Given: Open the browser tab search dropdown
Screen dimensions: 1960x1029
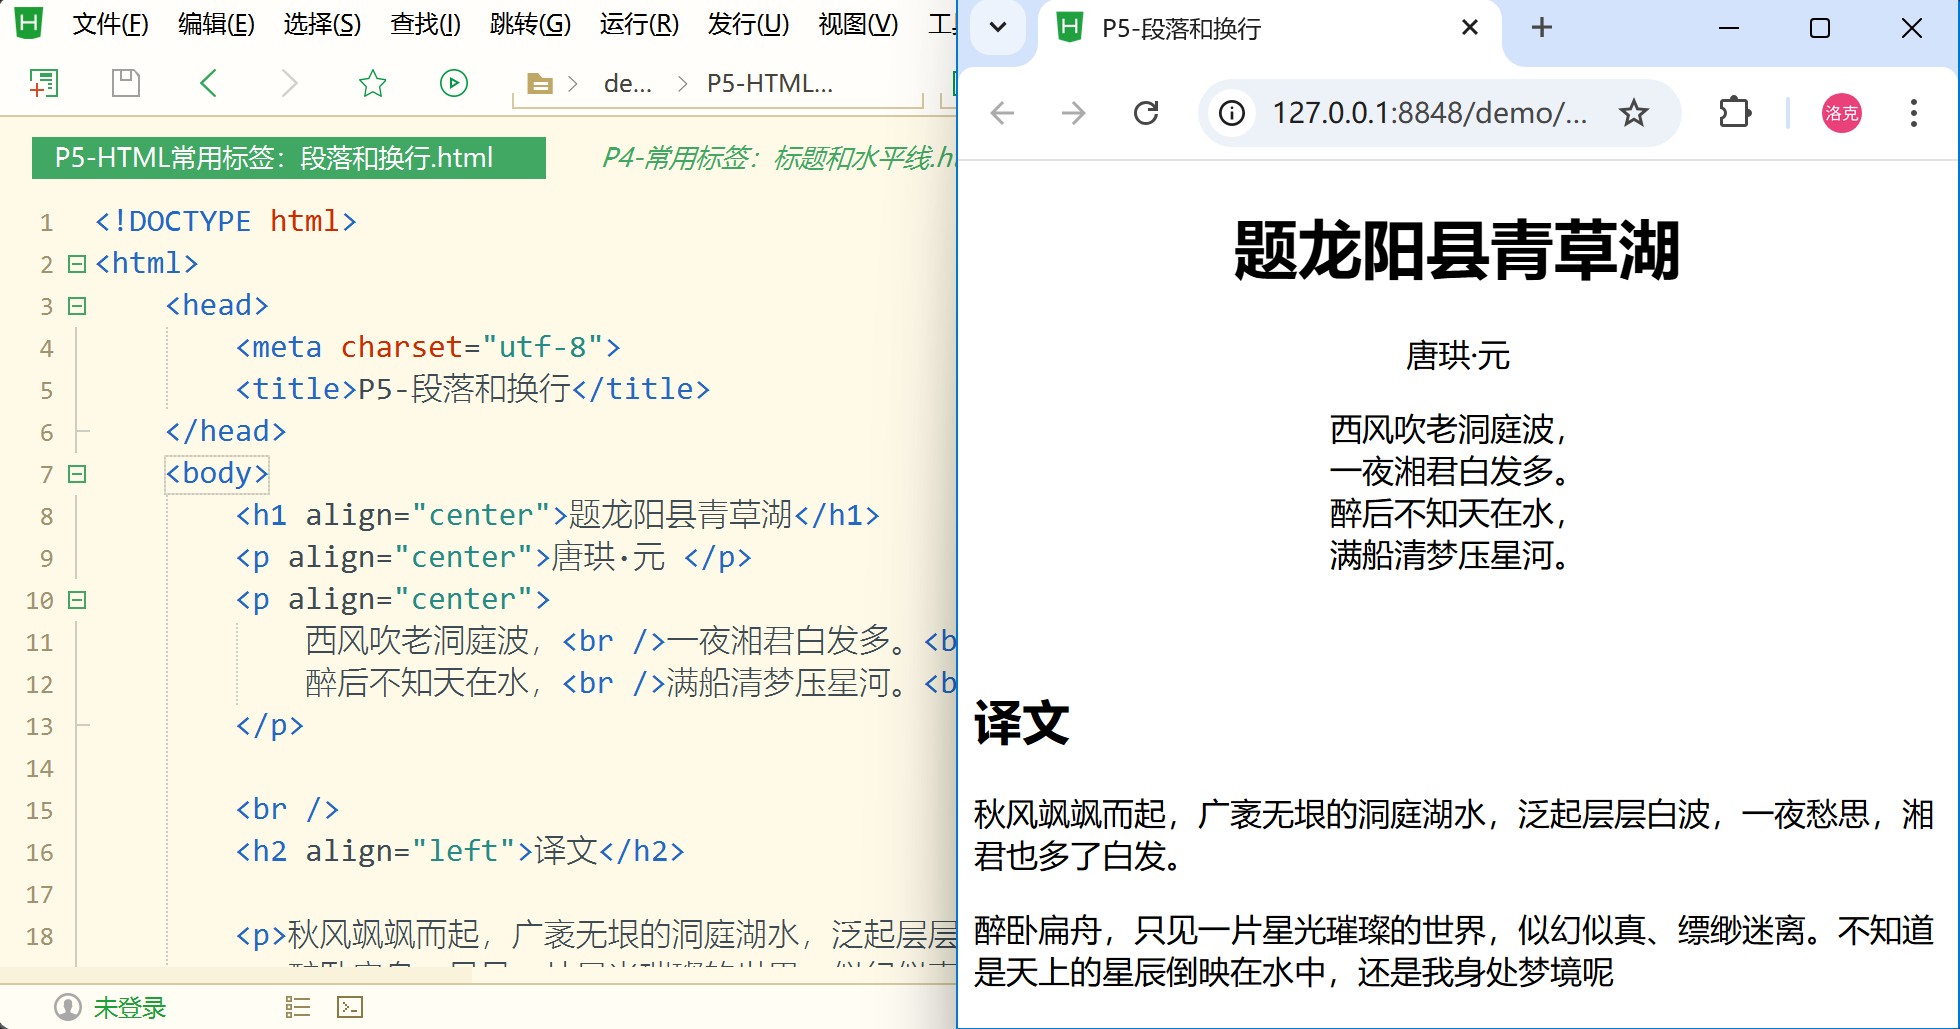Looking at the screenshot, I should pyautogui.click(x=997, y=28).
